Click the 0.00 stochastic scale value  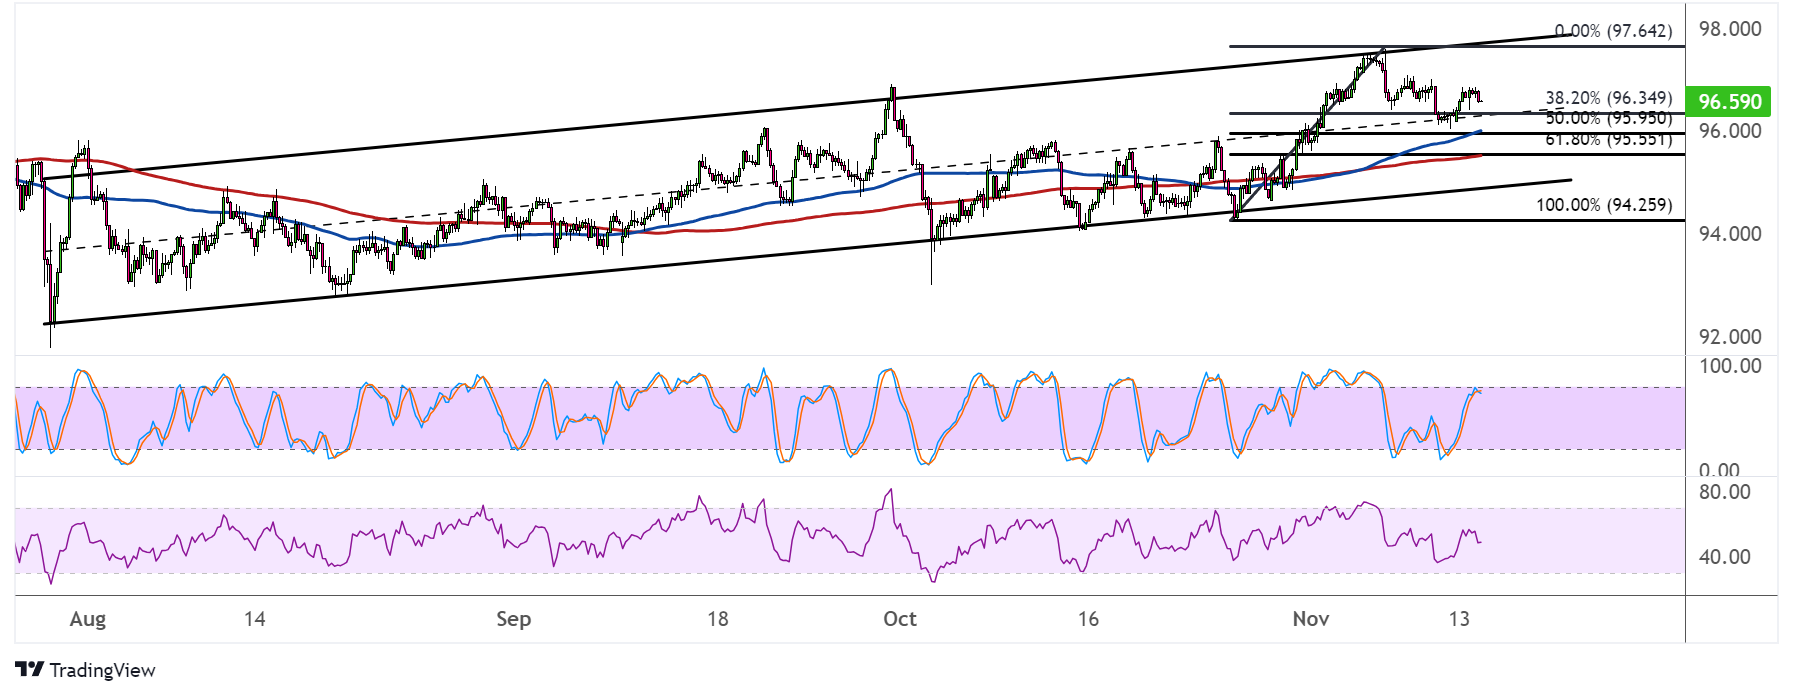(1720, 470)
